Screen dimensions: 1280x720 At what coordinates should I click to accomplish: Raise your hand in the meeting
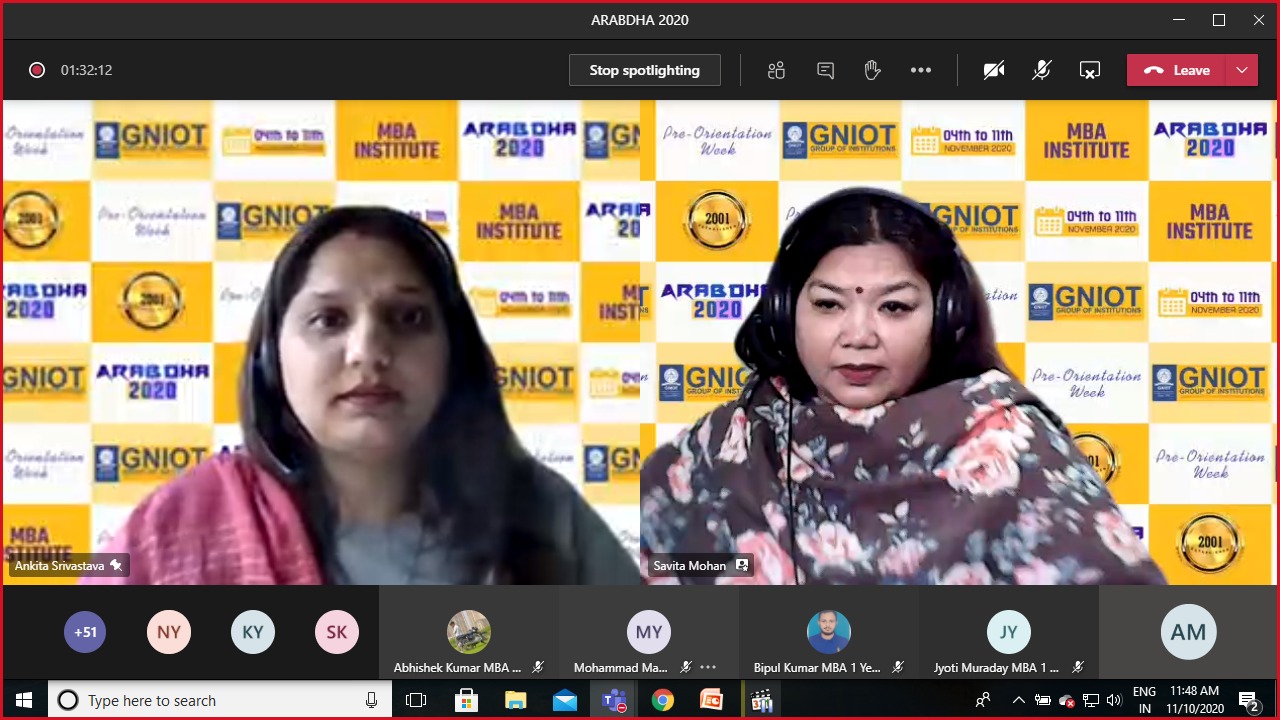click(872, 70)
